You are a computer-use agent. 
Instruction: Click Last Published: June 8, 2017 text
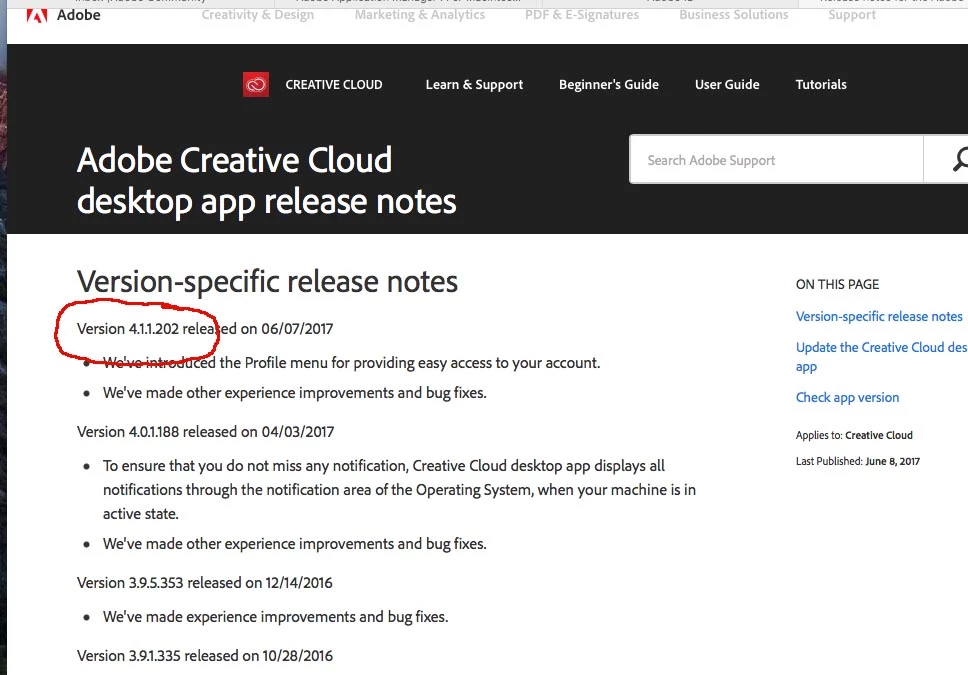(x=857, y=461)
